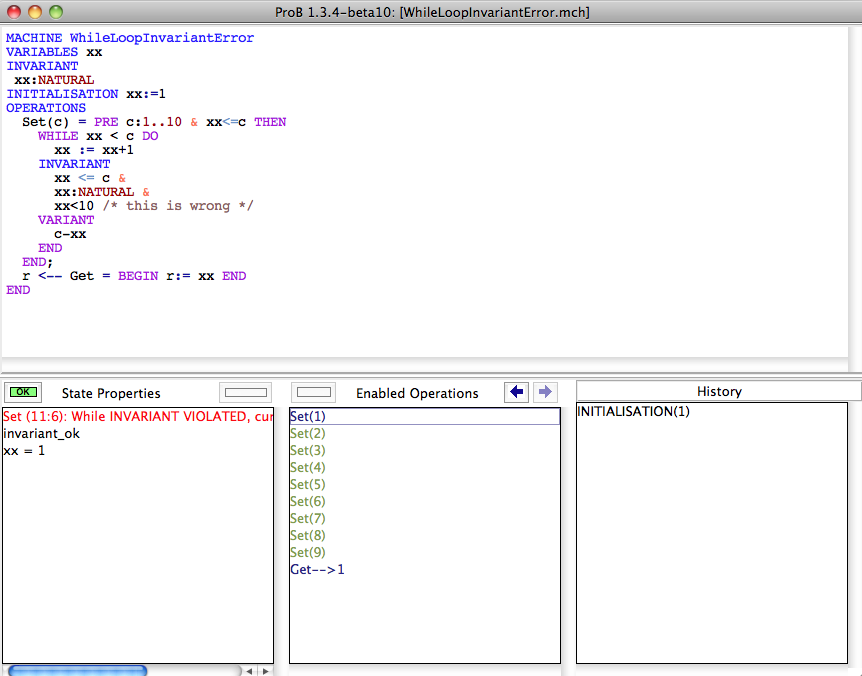This screenshot has height=676, width=862.
Task: Choose the Get-->1 operation
Action: tap(317, 569)
